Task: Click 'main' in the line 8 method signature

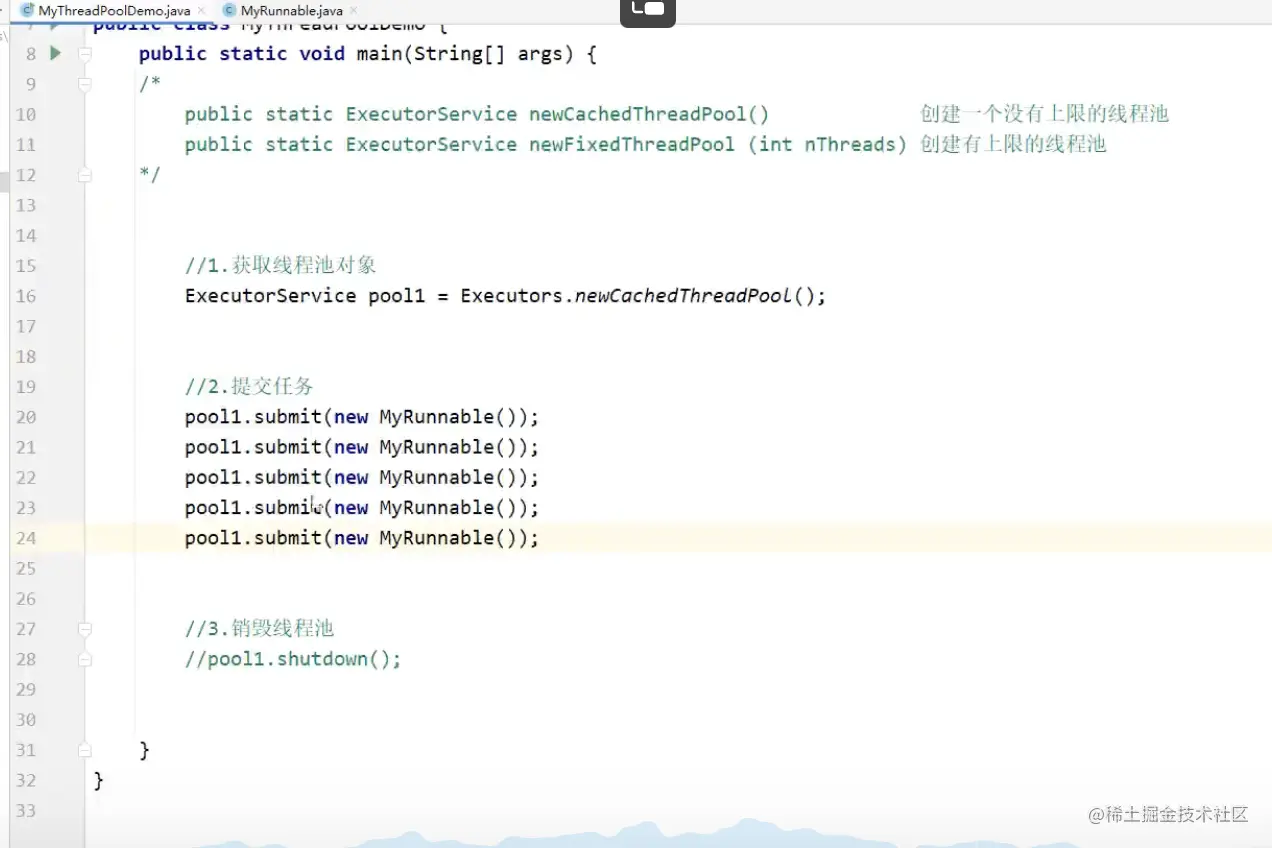Action: click(379, 54)
